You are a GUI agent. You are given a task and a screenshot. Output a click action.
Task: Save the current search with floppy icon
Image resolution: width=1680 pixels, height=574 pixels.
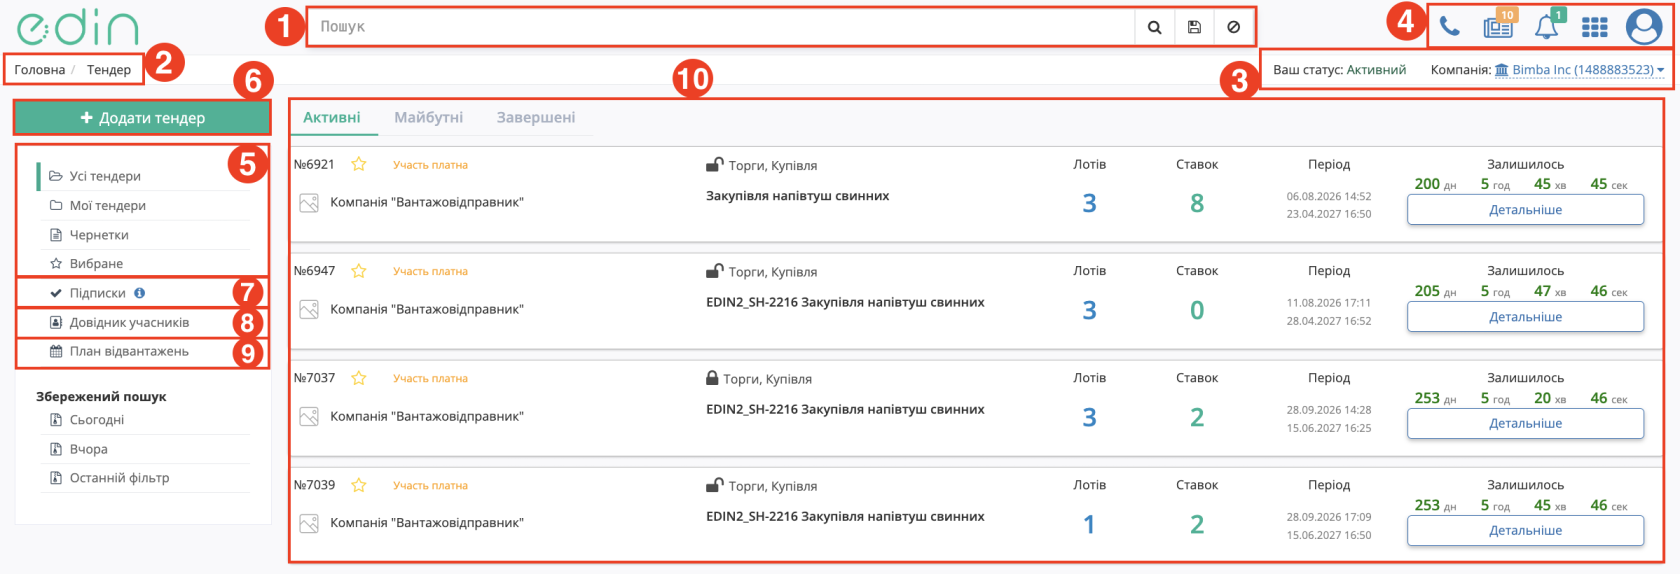[x=1194, y=27]
